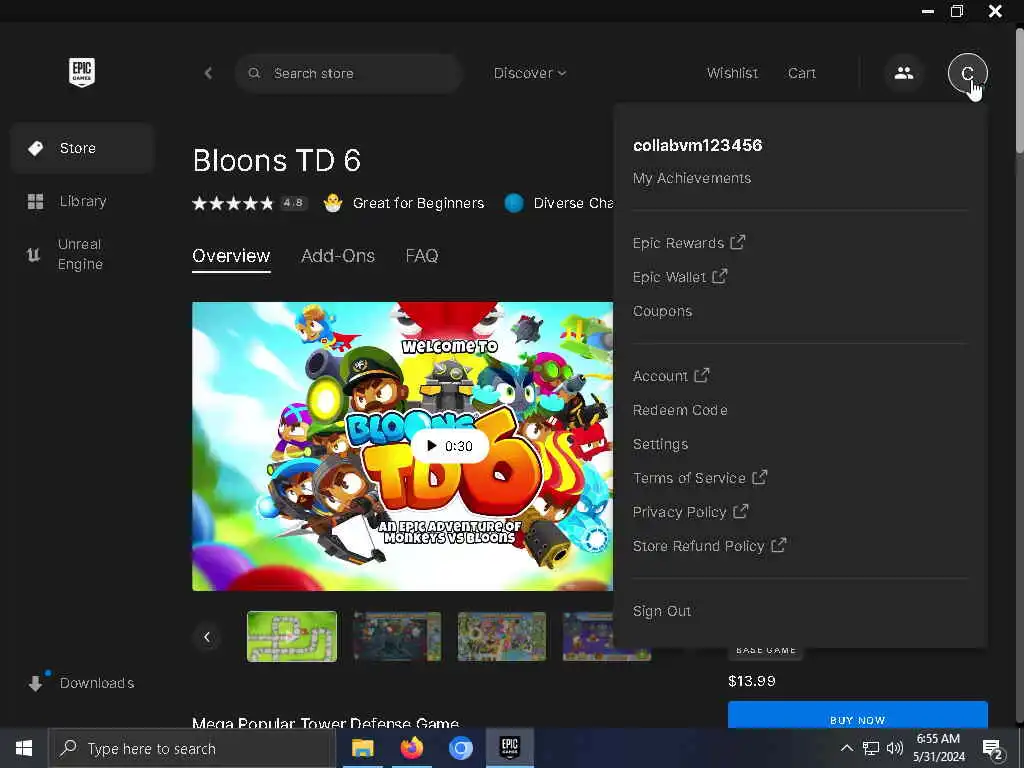Open Downloads in the sidebar
This screenshot has height=768, width=1024.
pyautogui.click(x=82, y=683)
